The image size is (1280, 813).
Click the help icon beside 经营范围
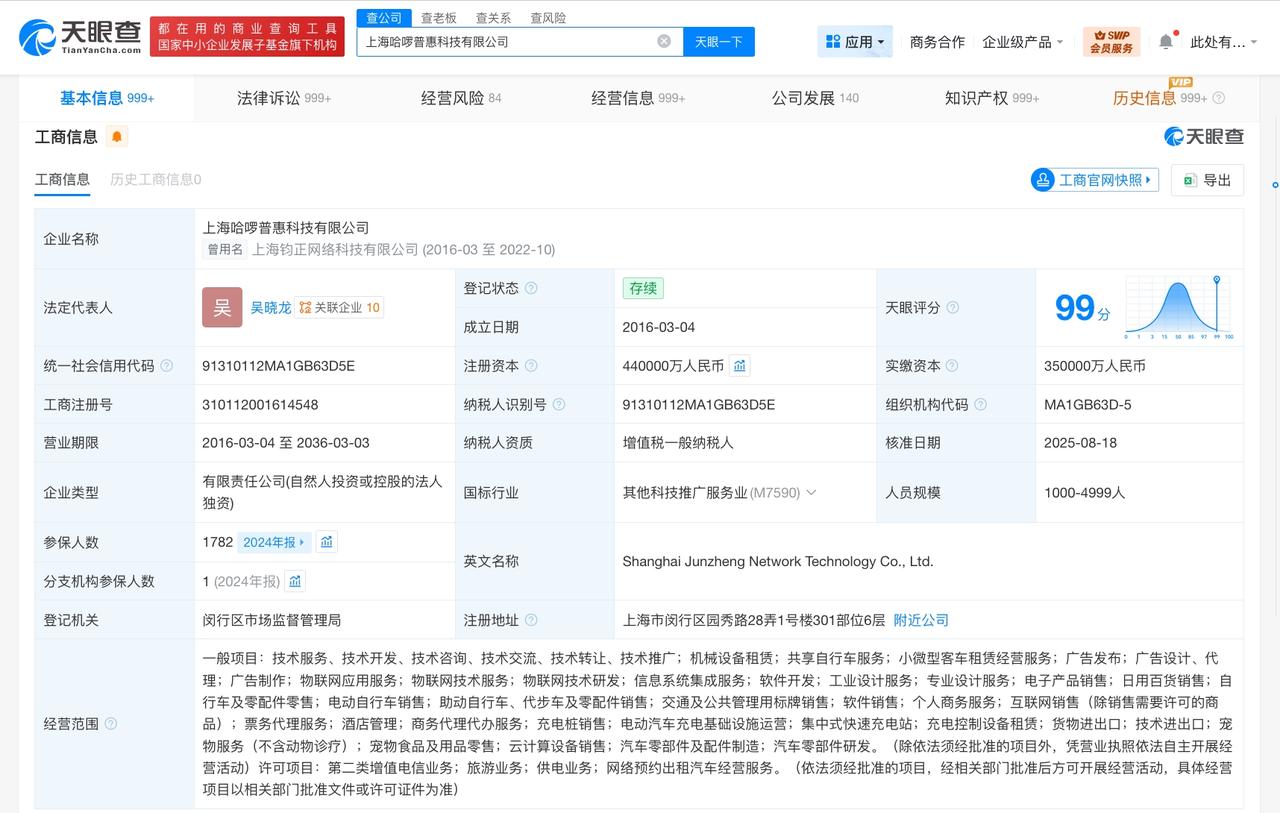coord(110,723)
